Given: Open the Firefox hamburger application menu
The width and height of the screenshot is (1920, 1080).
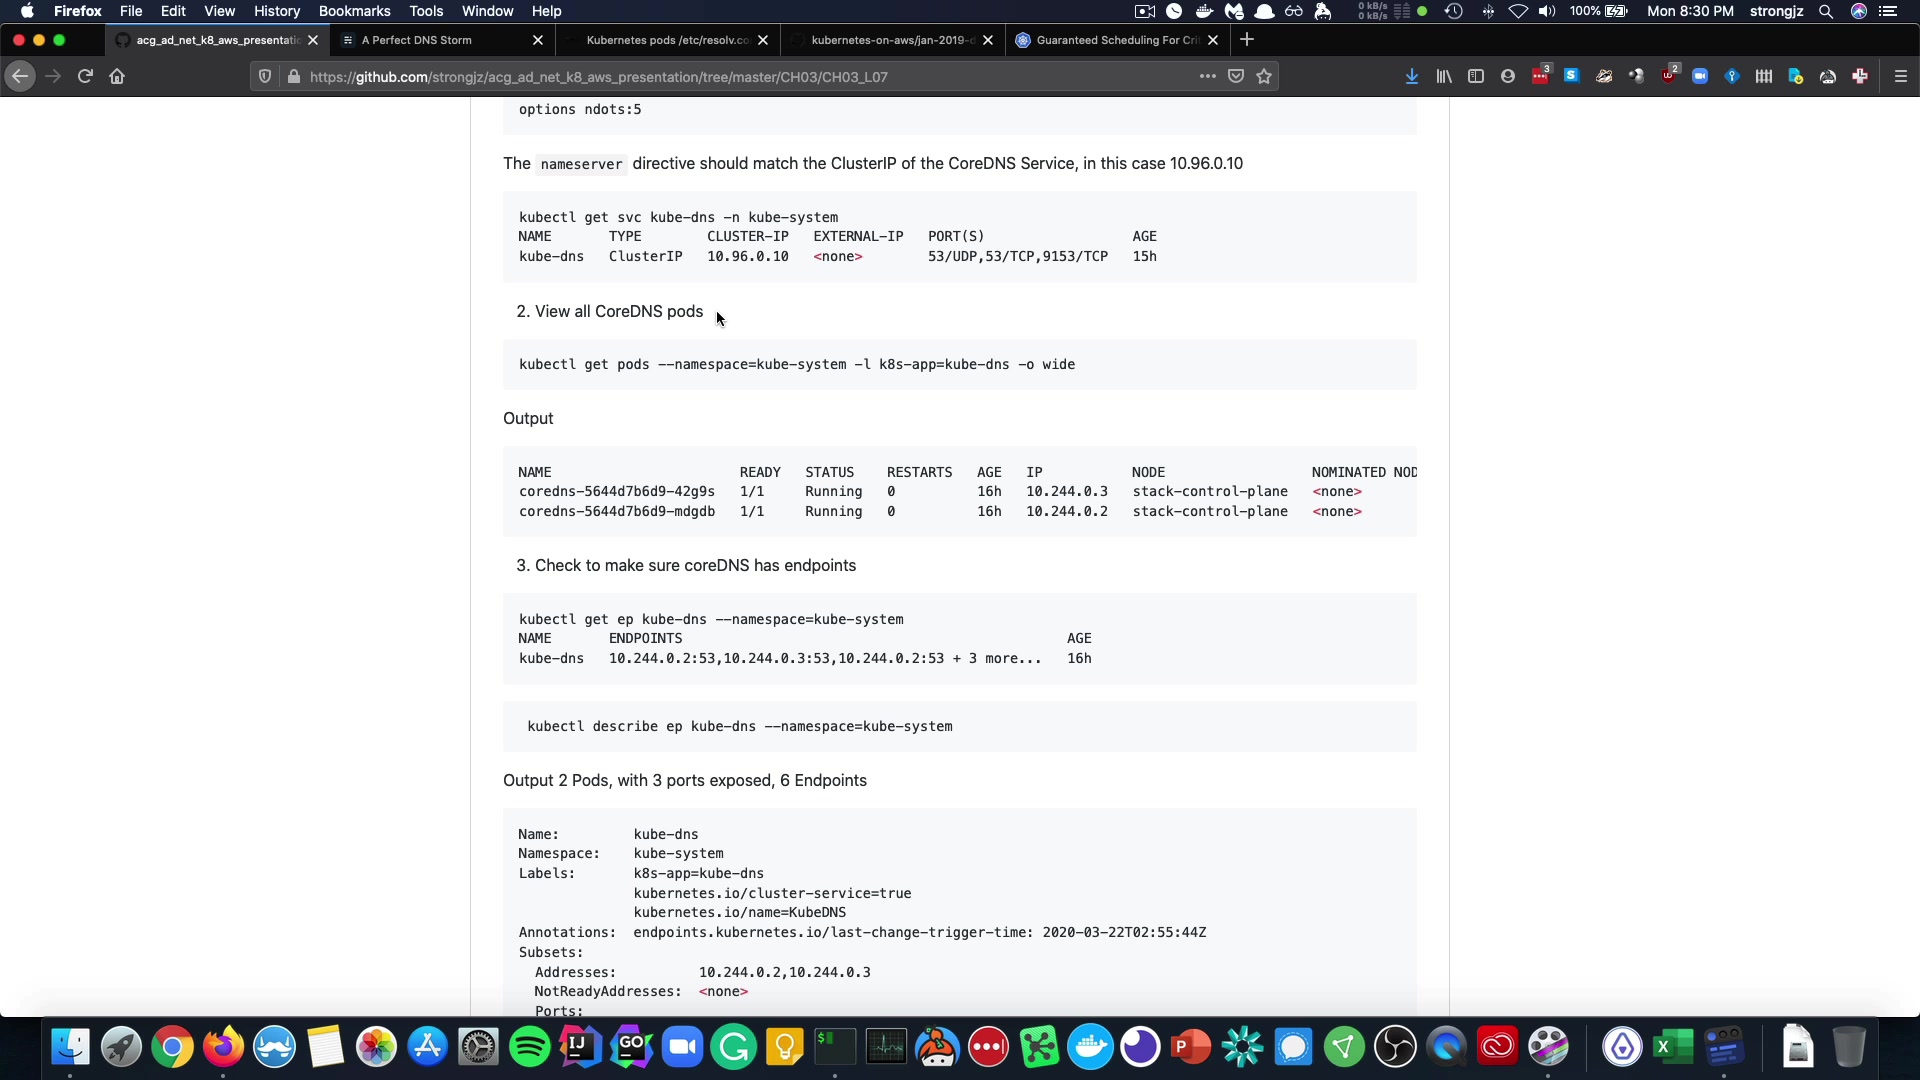Looking at the screenshot, I should [1900, 76].
